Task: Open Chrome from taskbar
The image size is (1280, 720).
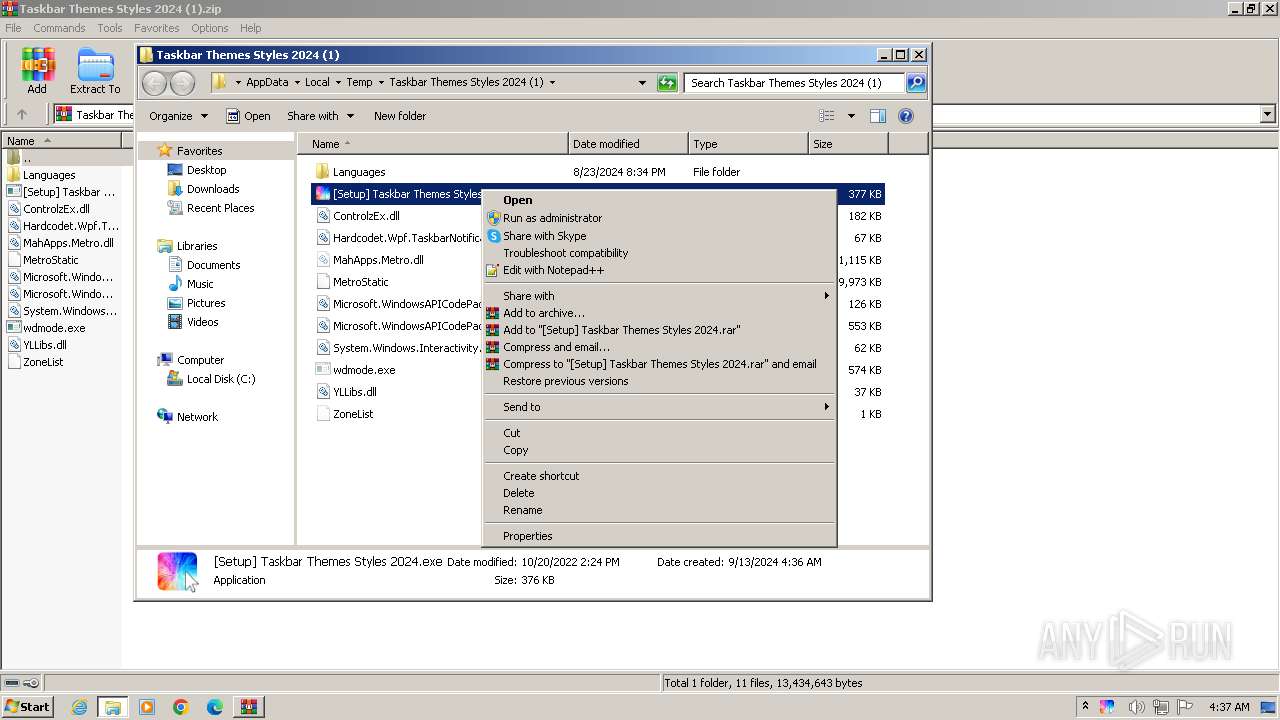Action: [x=180, y=707]
